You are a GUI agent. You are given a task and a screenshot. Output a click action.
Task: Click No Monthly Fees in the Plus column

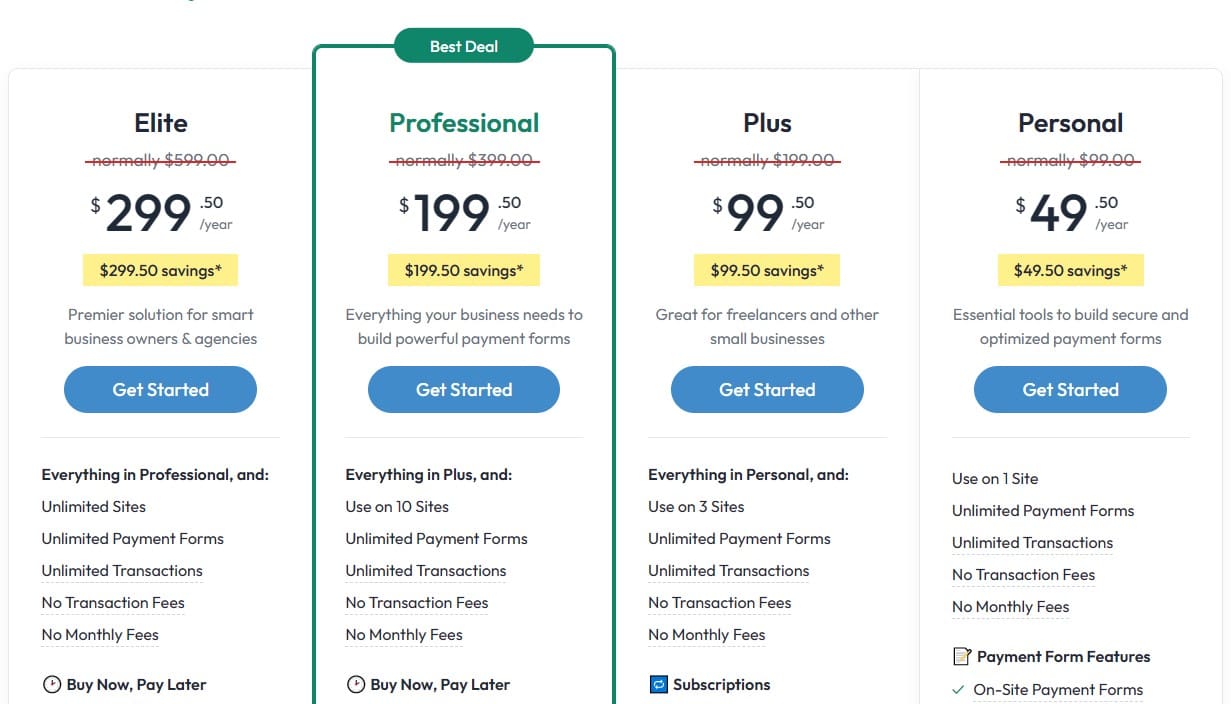707,634
